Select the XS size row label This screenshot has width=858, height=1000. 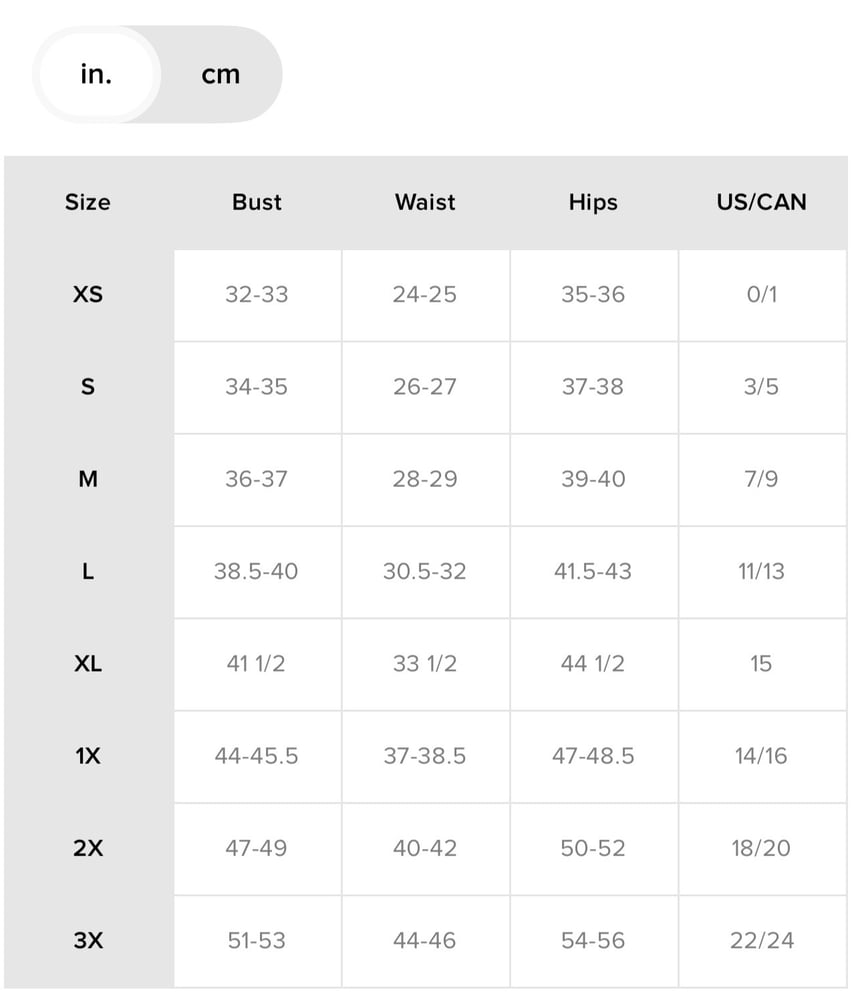coord(88,295)
